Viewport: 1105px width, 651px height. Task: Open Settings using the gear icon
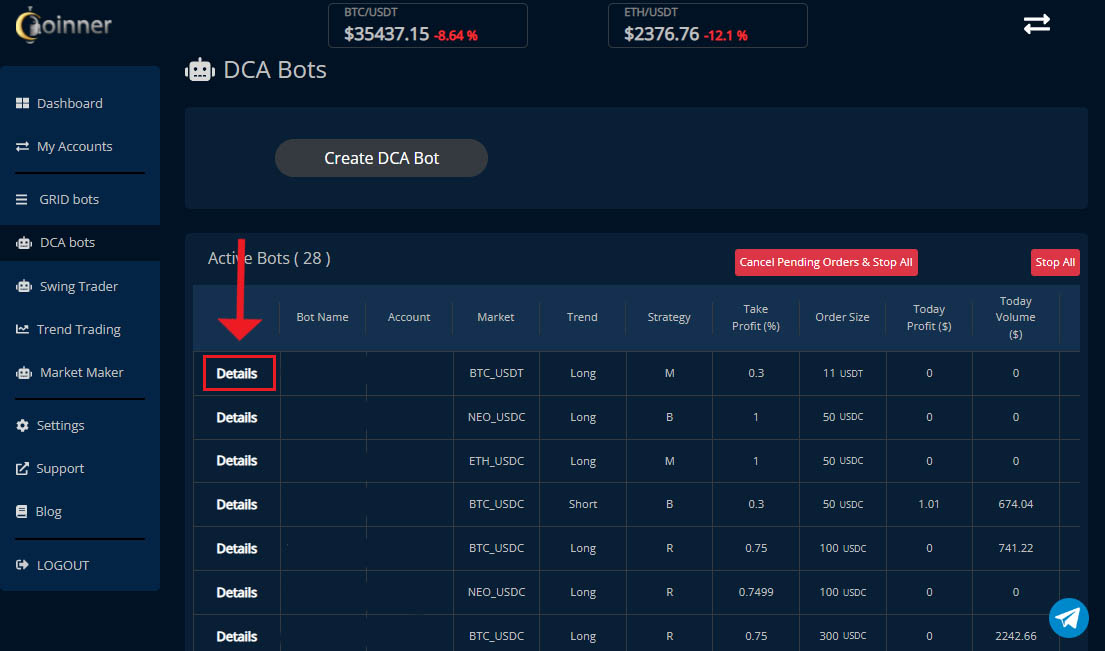(20, 425)
